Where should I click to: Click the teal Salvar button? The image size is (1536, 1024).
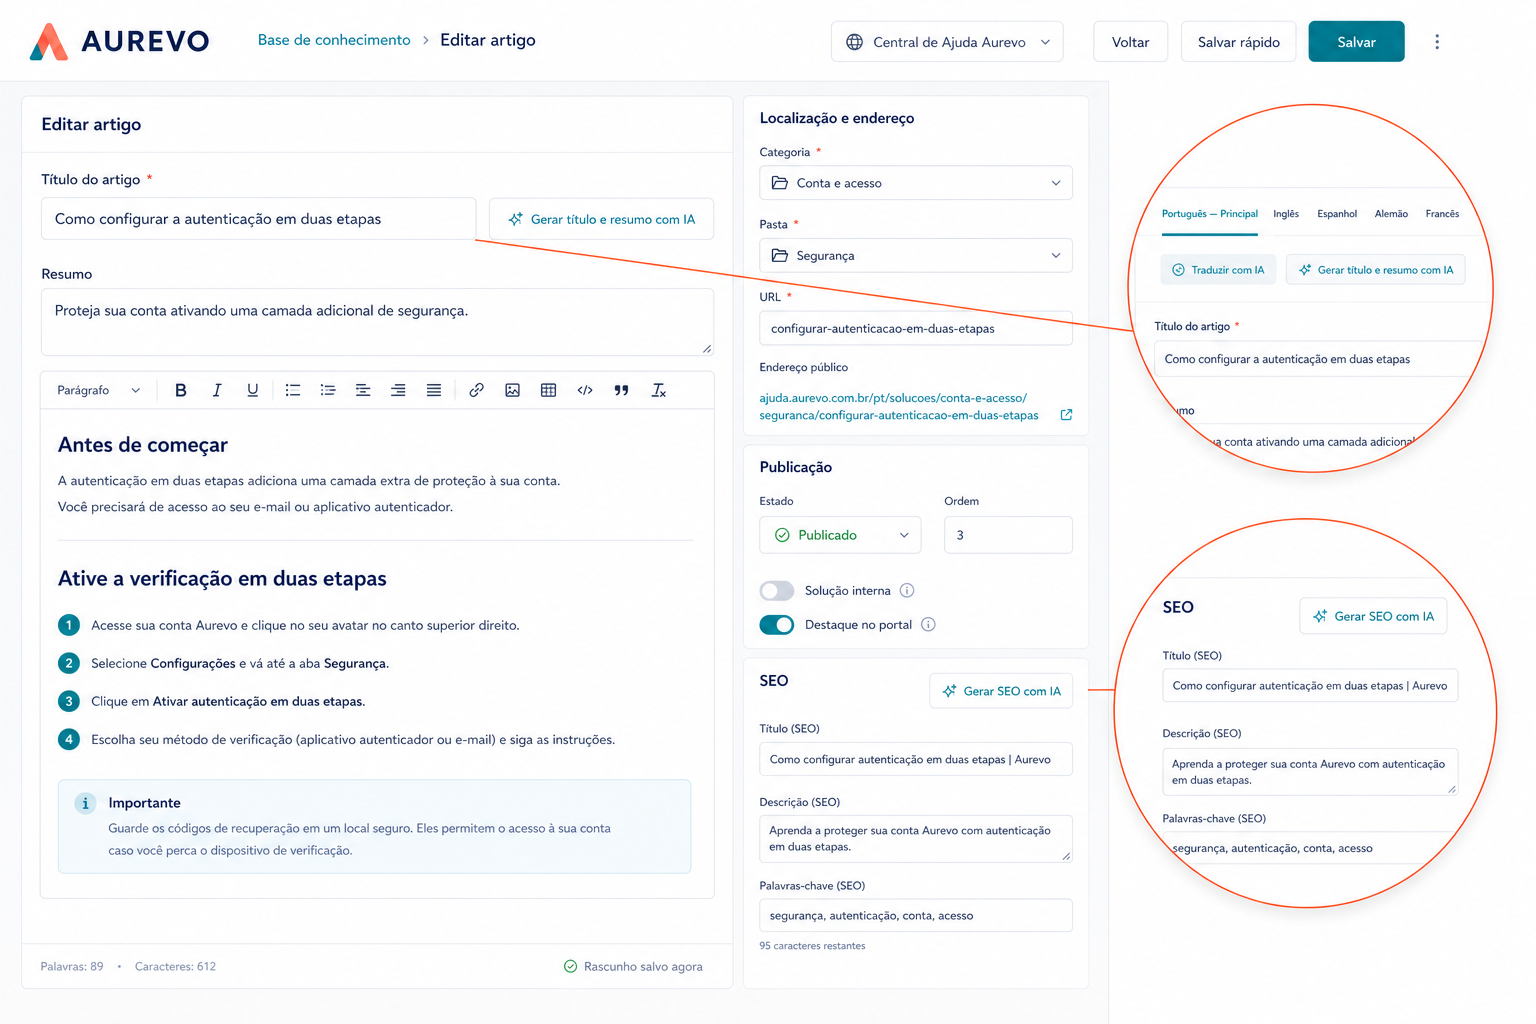coord(1356,42)
